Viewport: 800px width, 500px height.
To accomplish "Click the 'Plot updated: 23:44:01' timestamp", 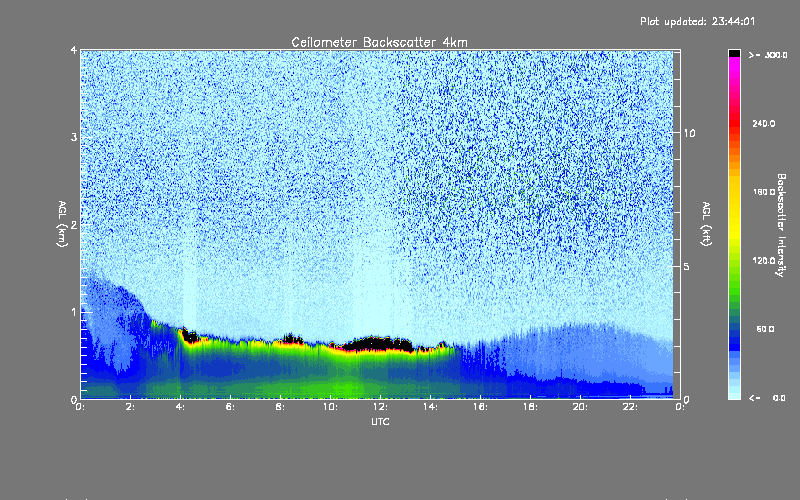I will coord(697,21).
